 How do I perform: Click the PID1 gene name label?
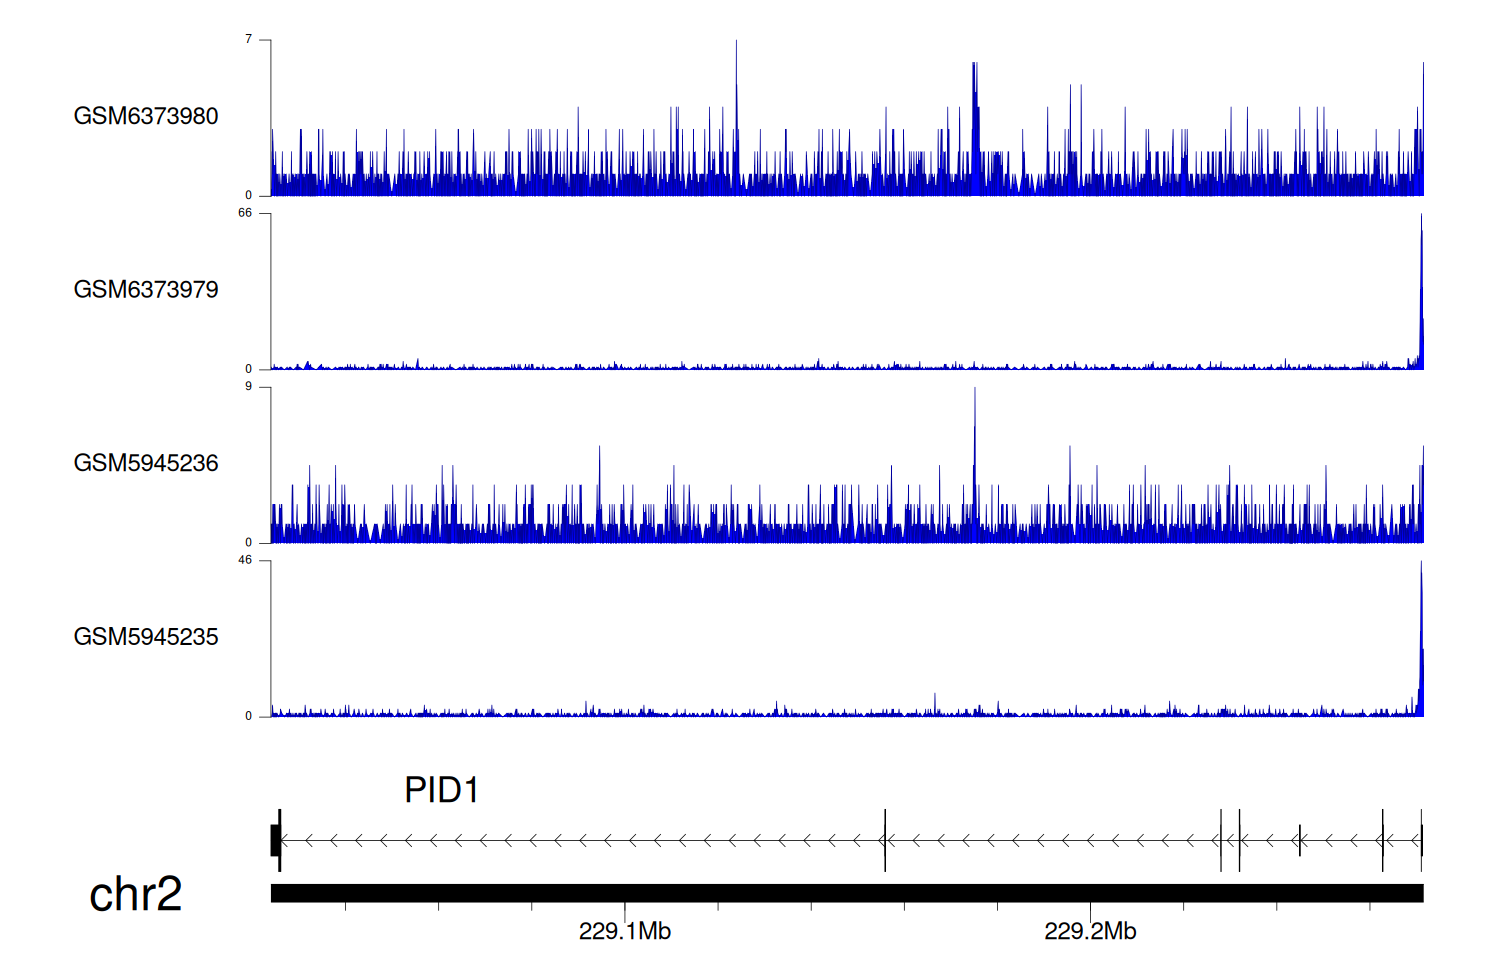pyautogui.click(x=441, y=790)
